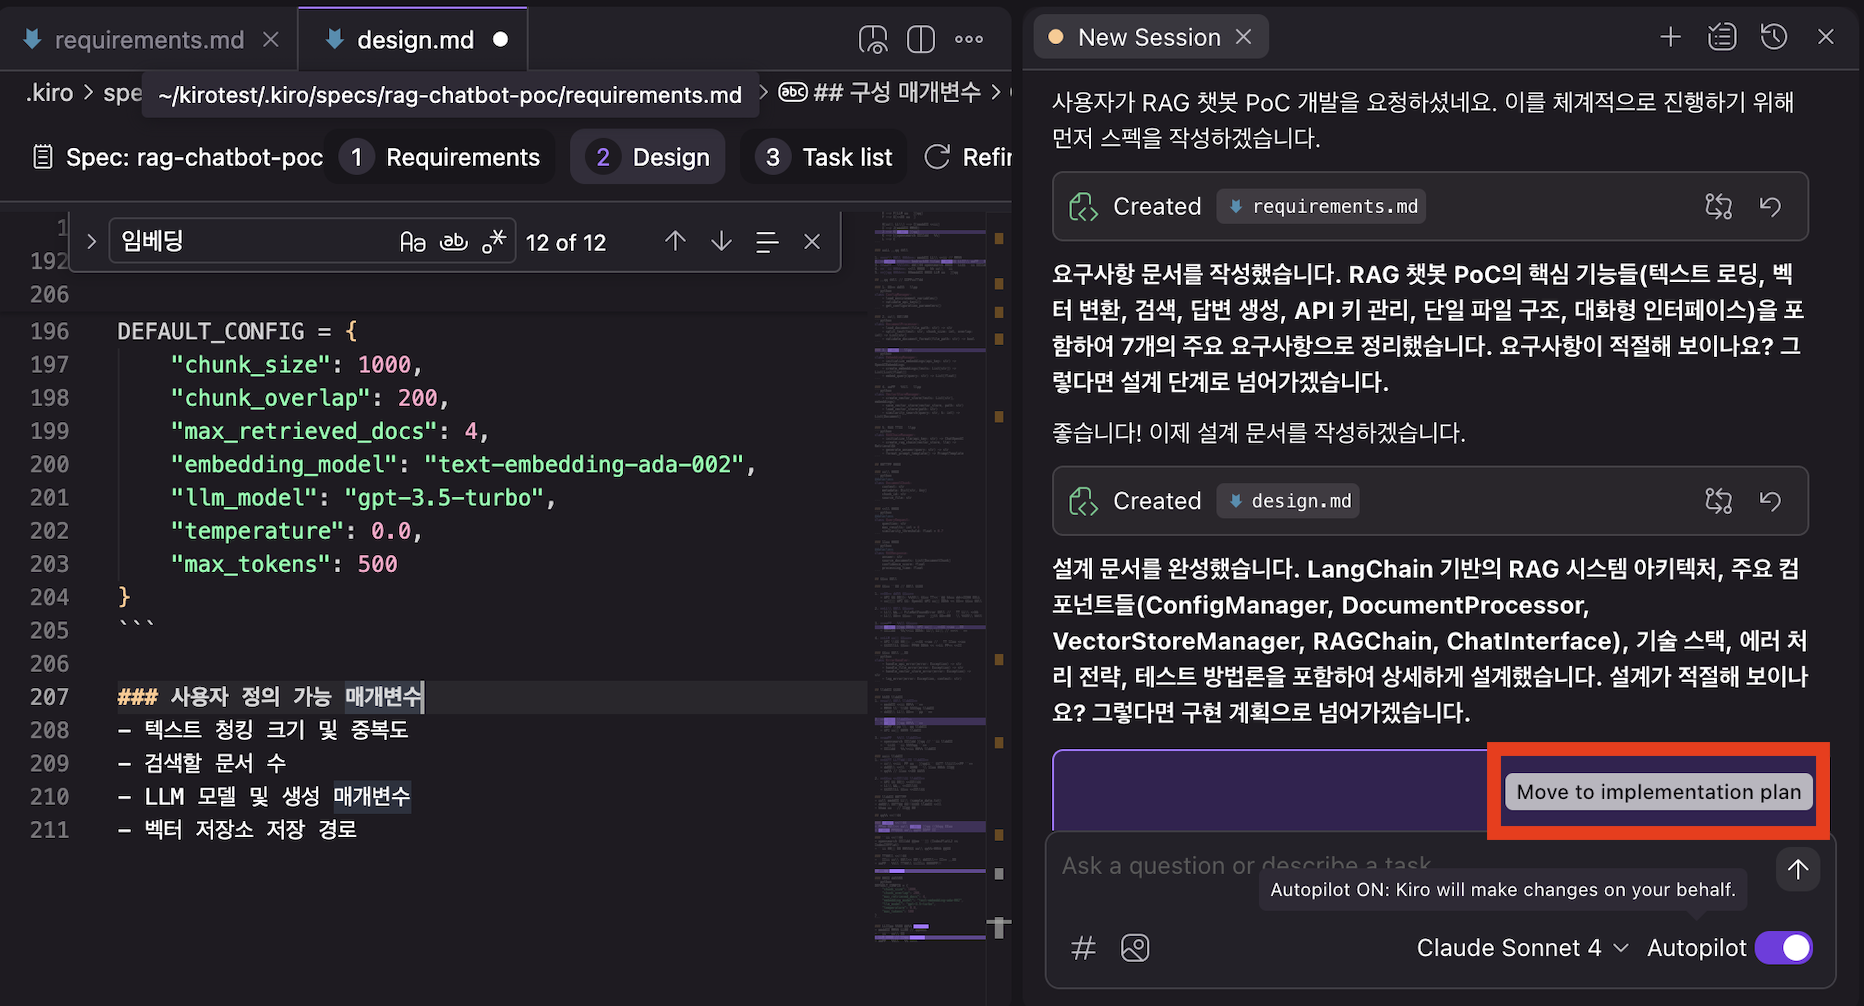This screenshot has height=1006, width=1864.
Task: Click the editor minimap
Action: [x=930, y=575]
